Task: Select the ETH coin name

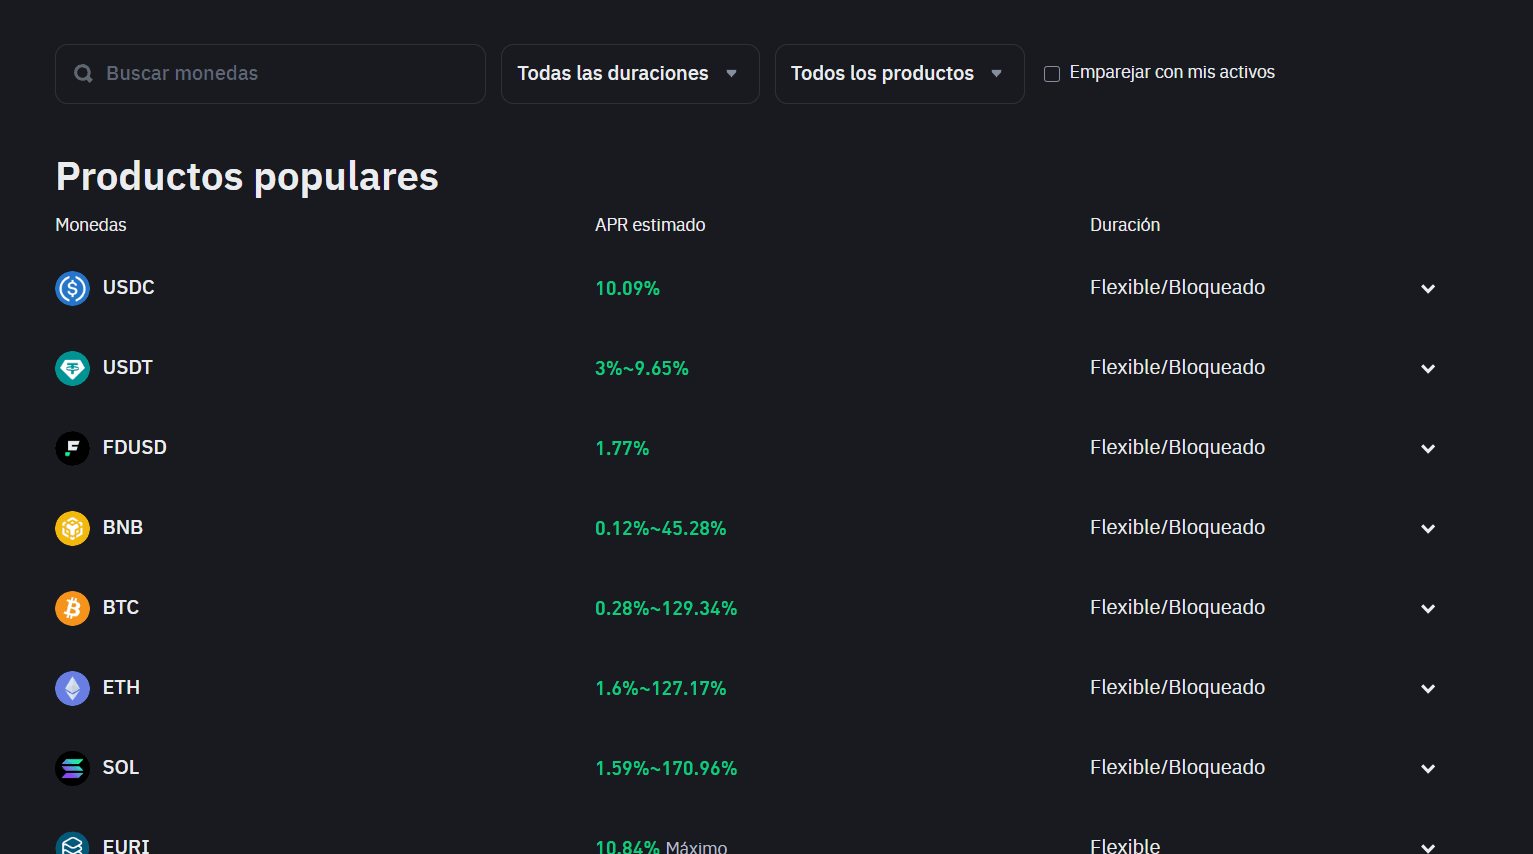Action: (121, 687)
